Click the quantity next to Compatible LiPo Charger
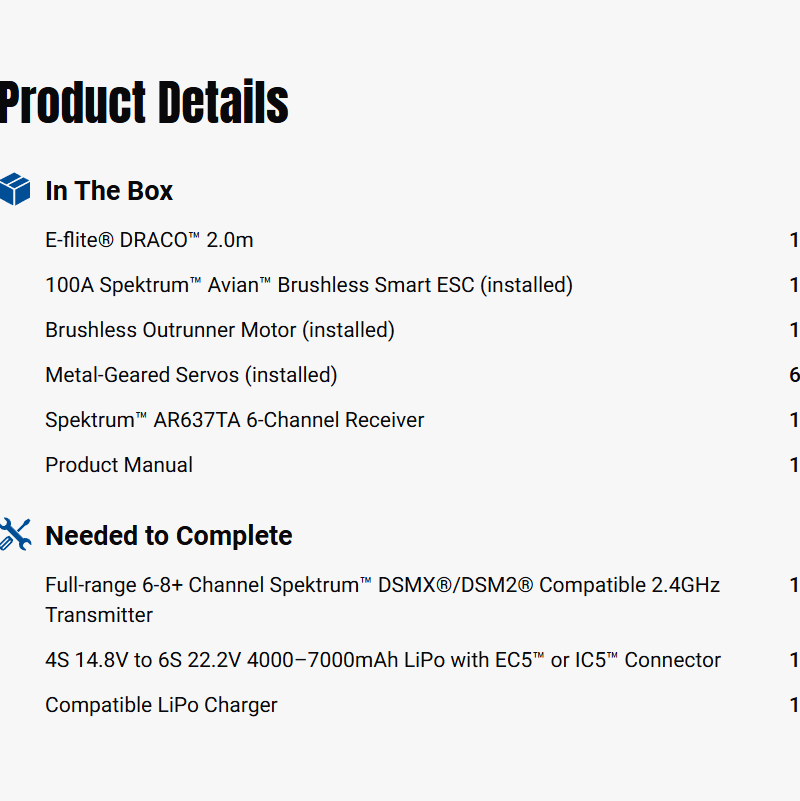 pos(794,705)
